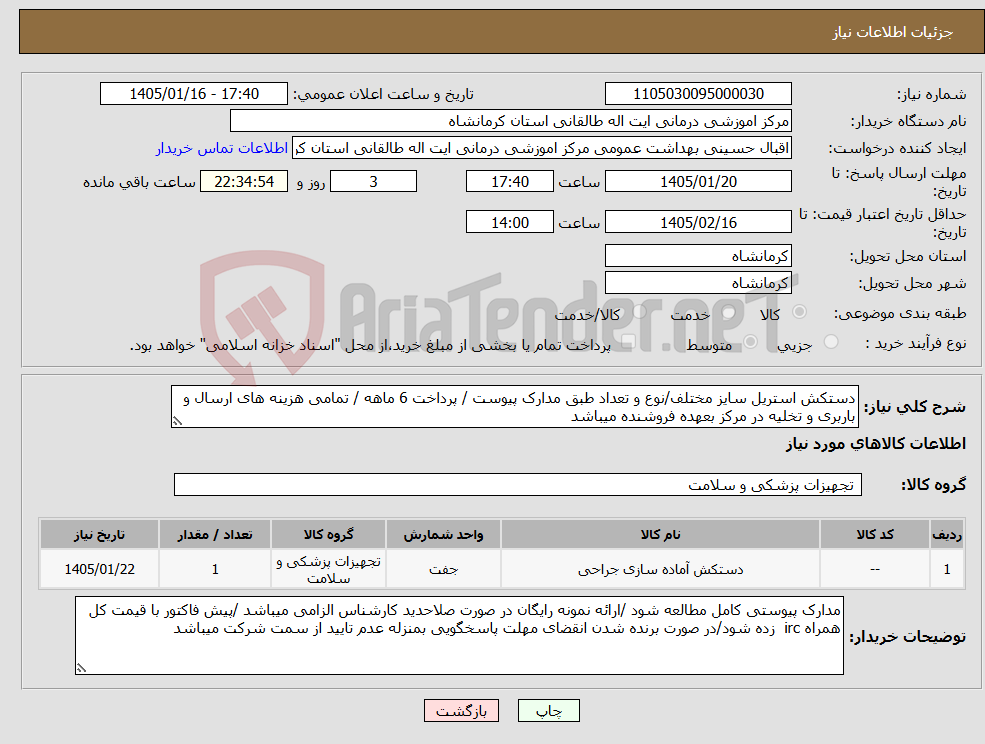Click the resize handle of buyer notes area
The width and height of the screenshot is (985, 744).
pos(81,669)
